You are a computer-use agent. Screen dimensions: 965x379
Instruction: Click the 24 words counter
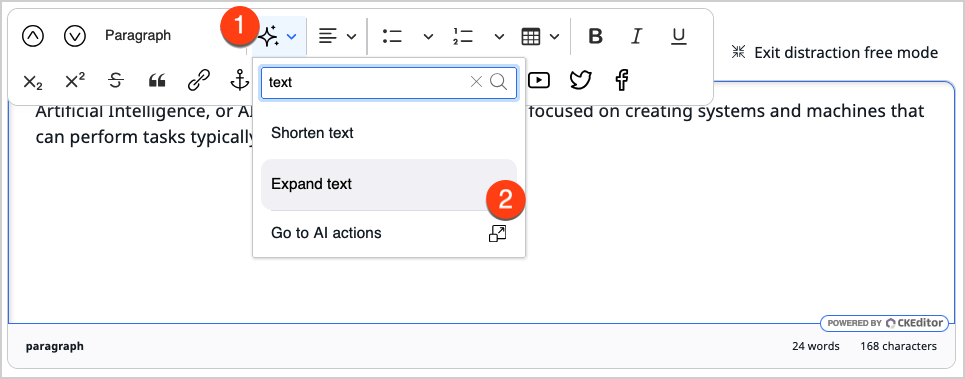[x=815, y=346]
